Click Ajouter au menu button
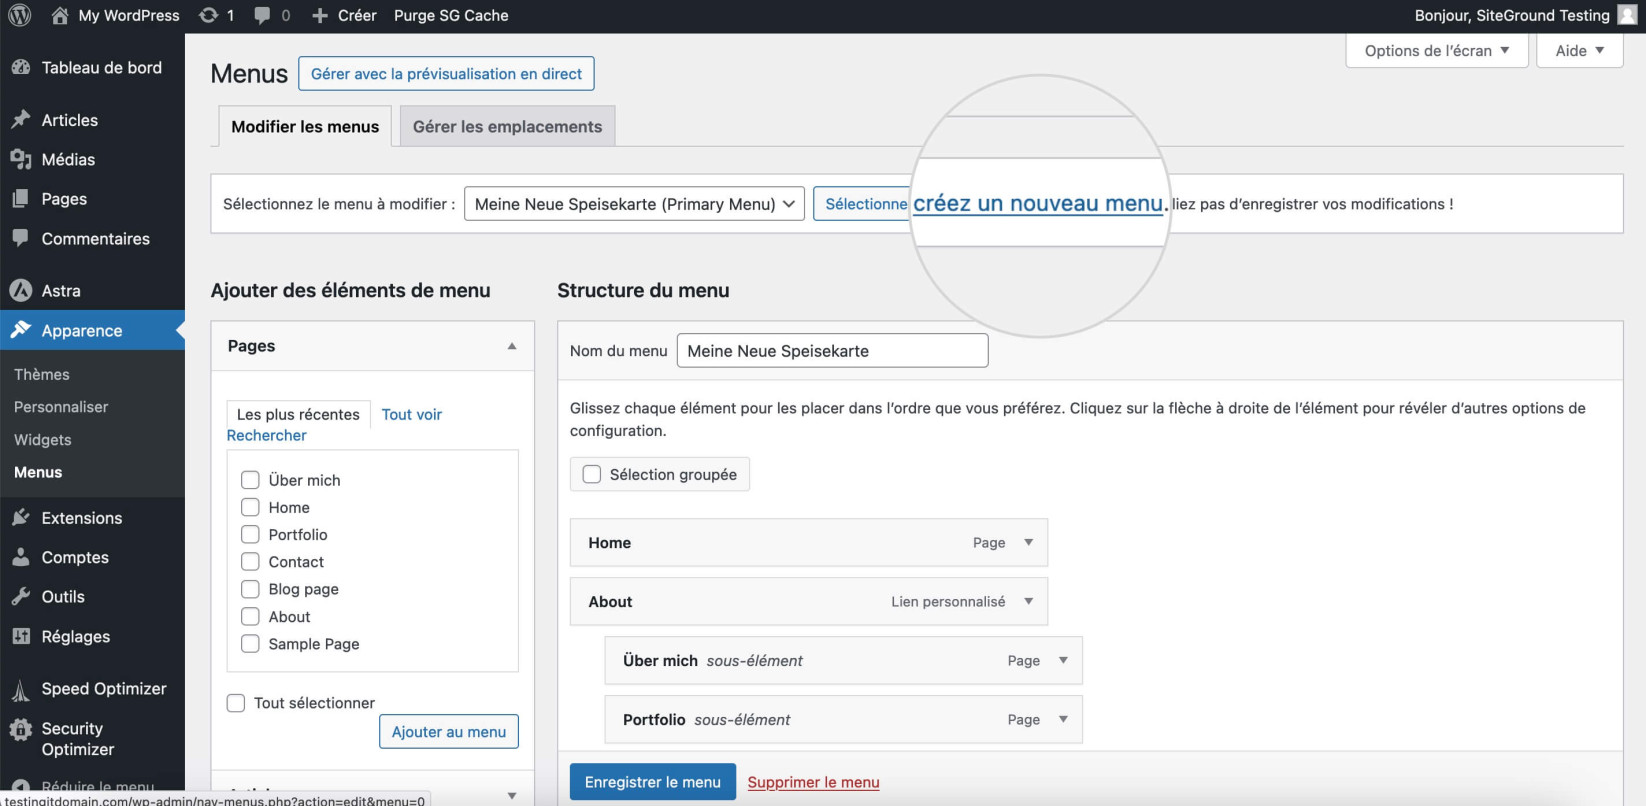Screen dimensions: 1646x806 tap(449, 731)
